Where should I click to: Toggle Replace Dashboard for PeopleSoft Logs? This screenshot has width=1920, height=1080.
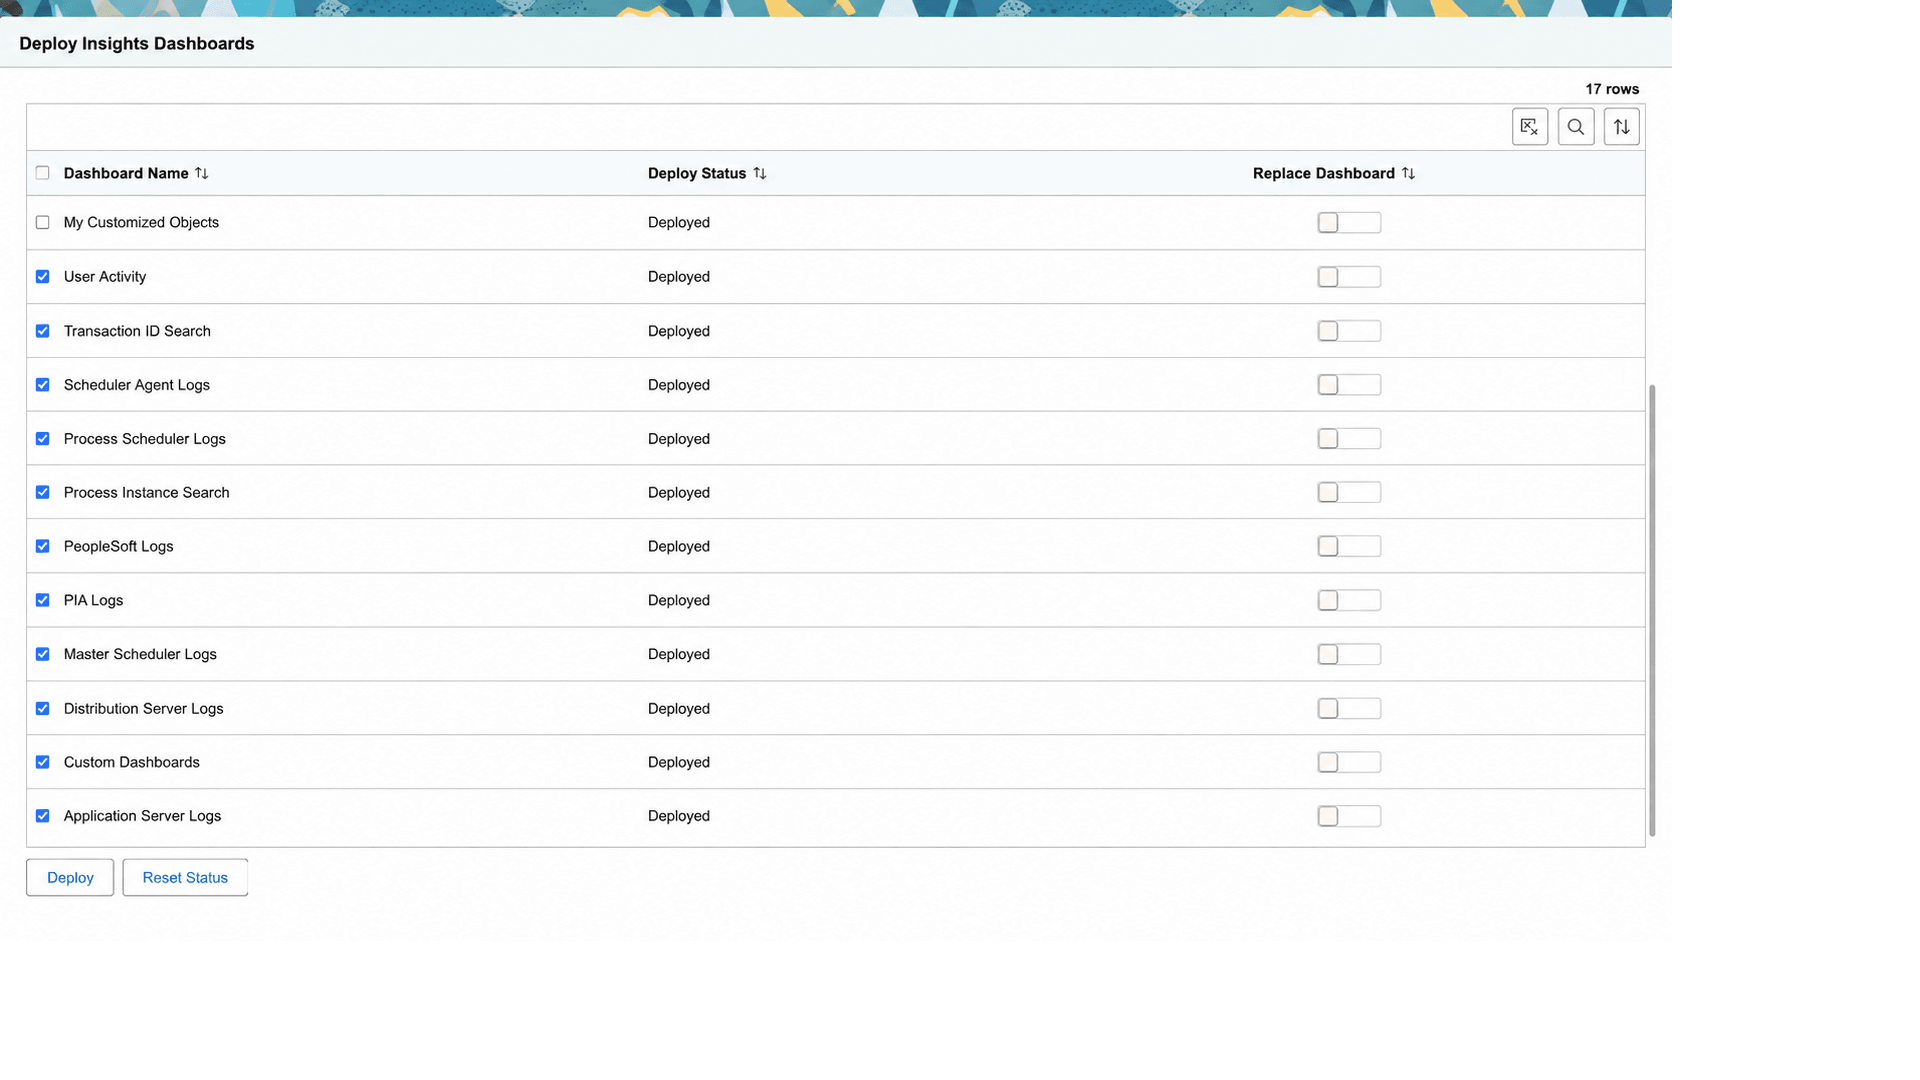click(x=1349, y=546)
